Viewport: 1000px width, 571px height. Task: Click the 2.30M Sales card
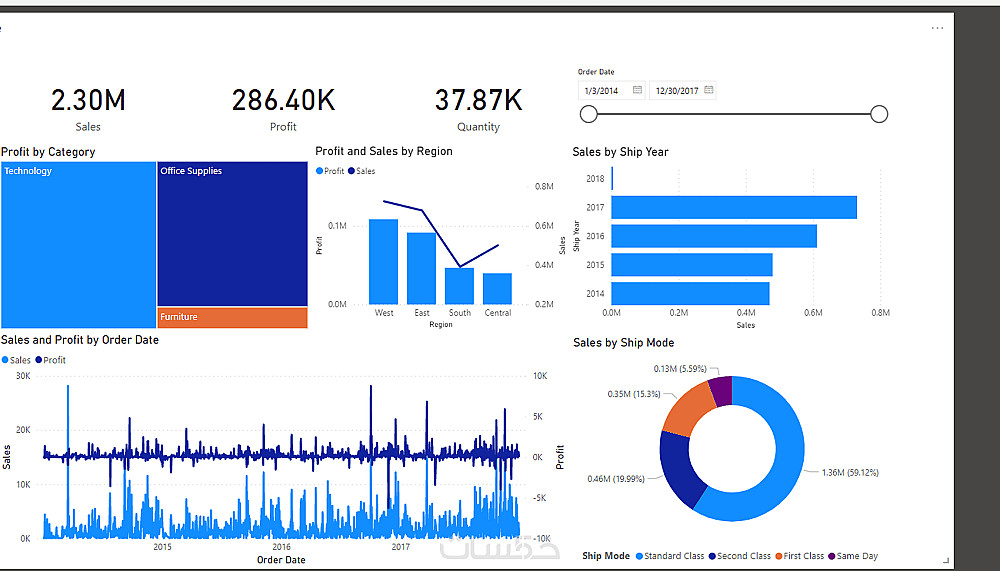click(x=88, y=109)
